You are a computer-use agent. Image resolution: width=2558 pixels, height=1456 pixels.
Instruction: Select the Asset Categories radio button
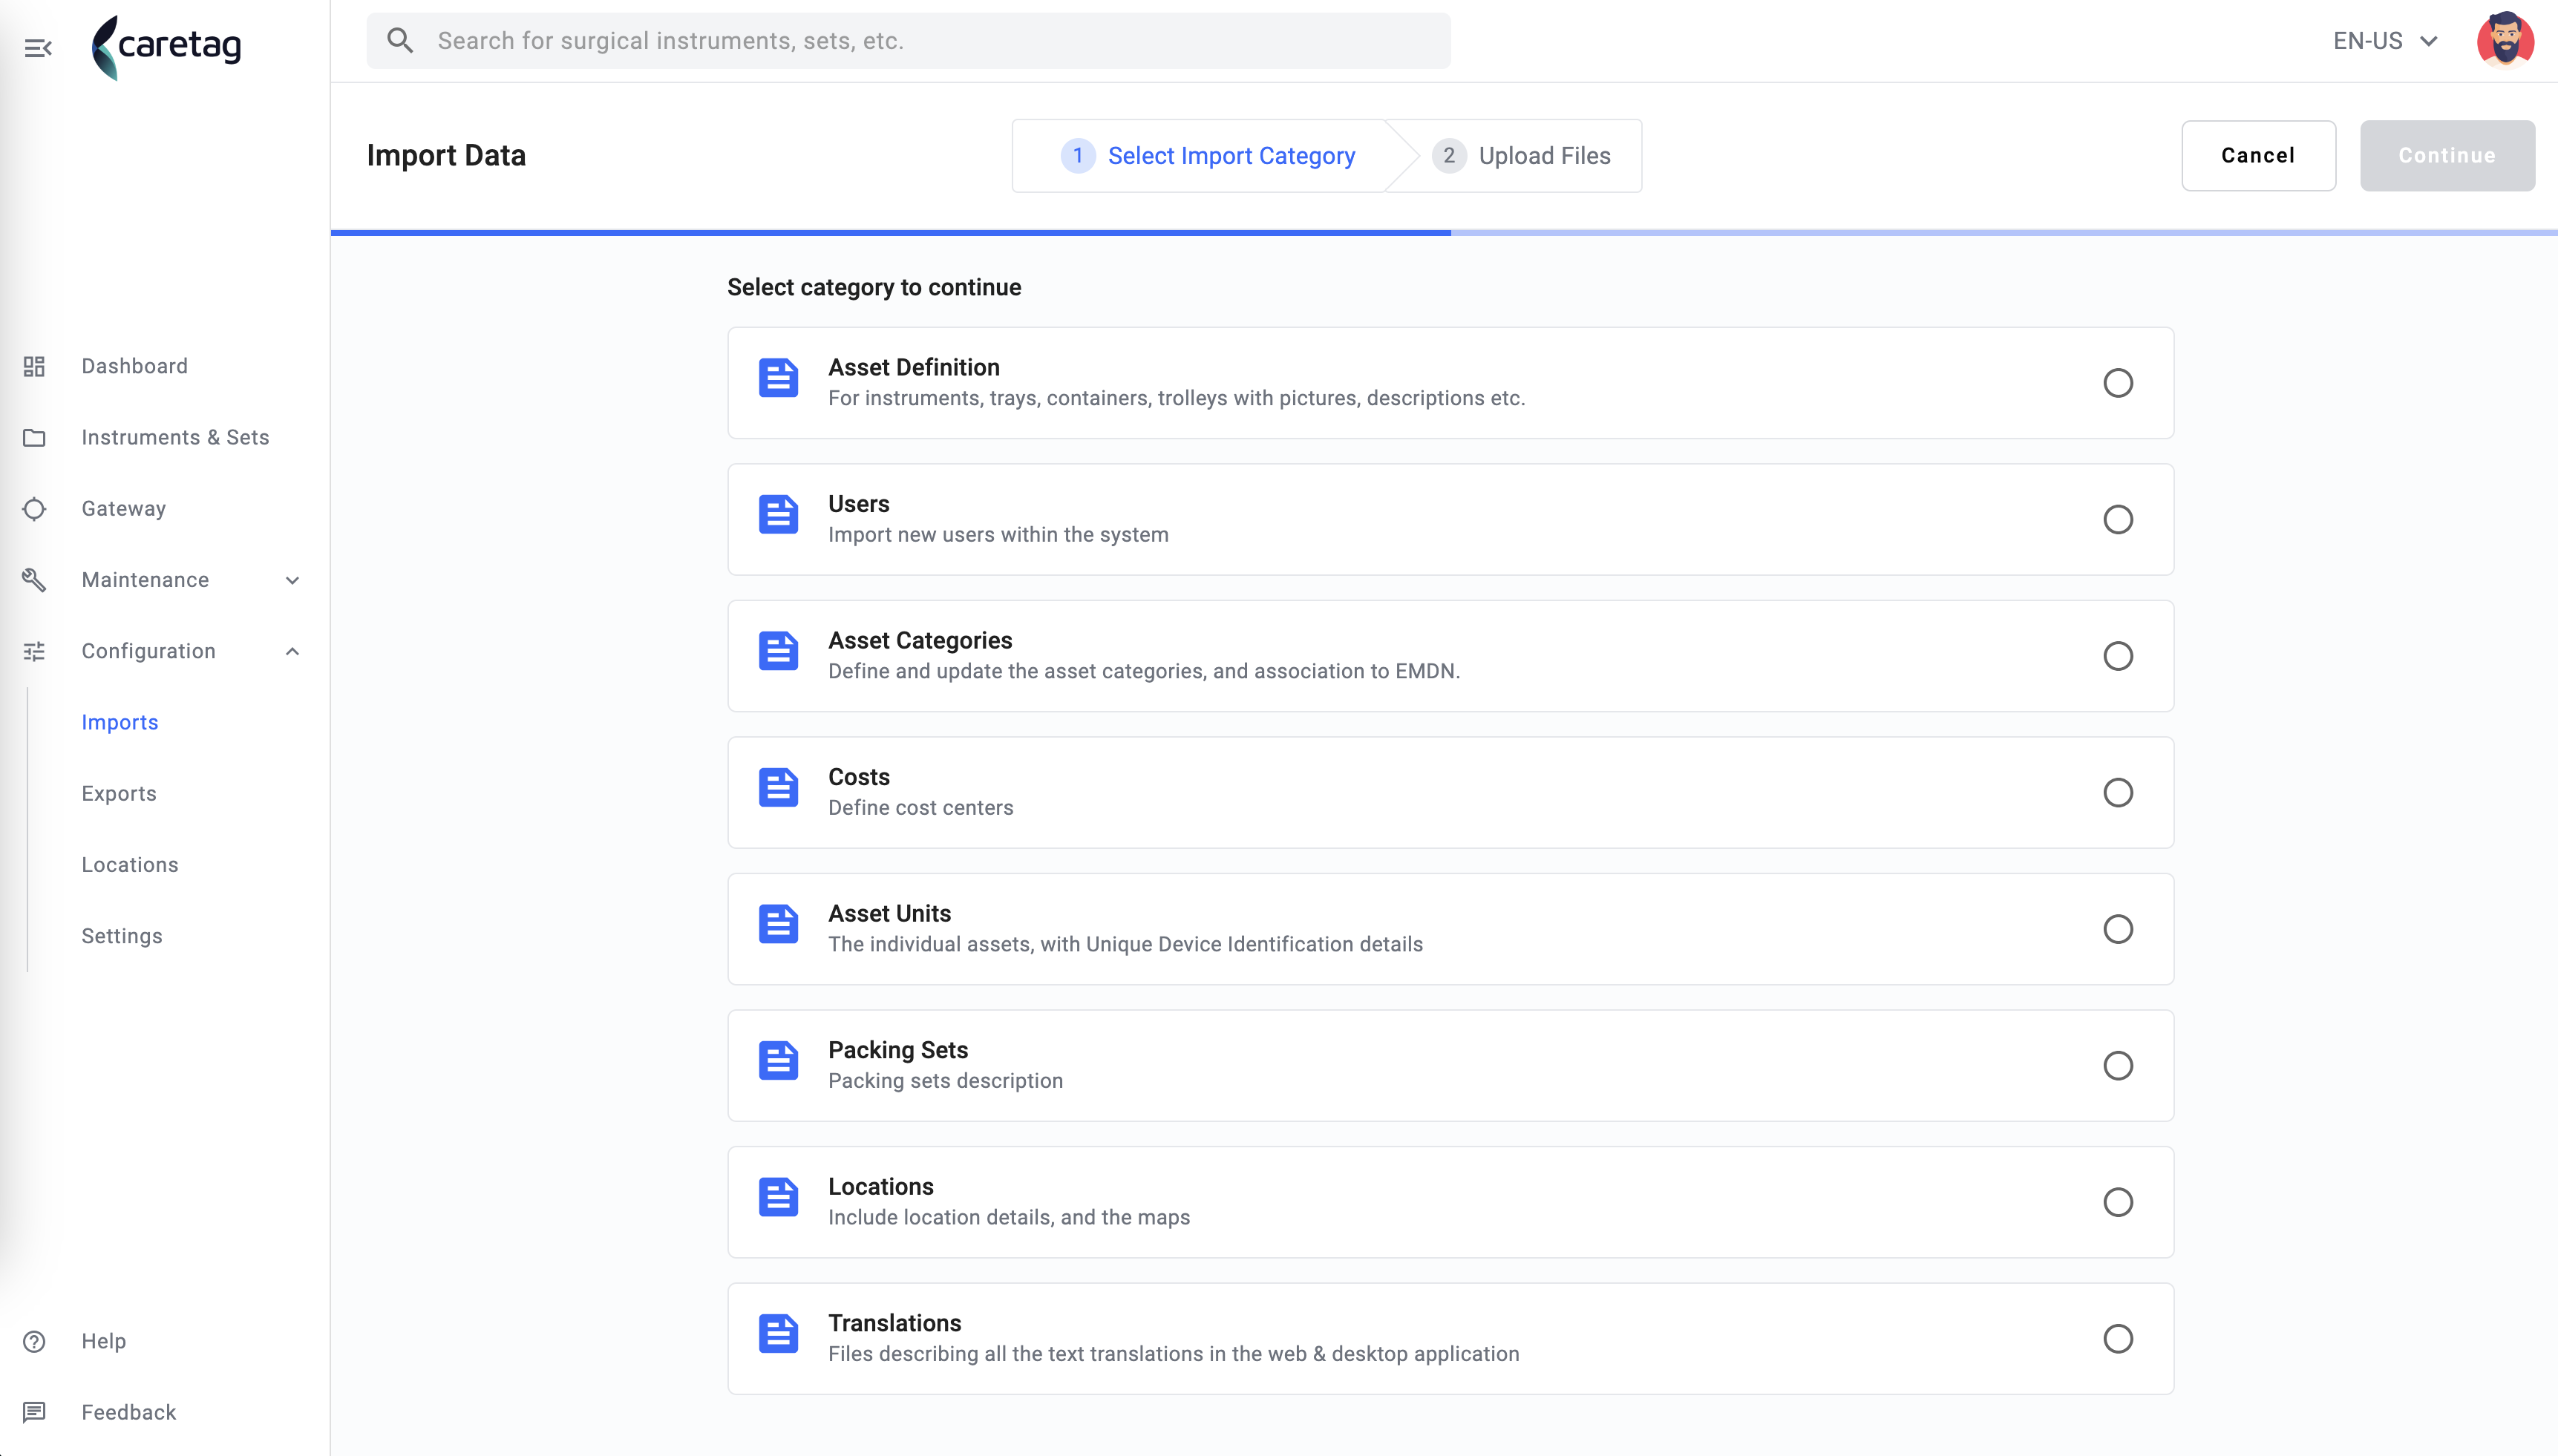point(2118,656)
